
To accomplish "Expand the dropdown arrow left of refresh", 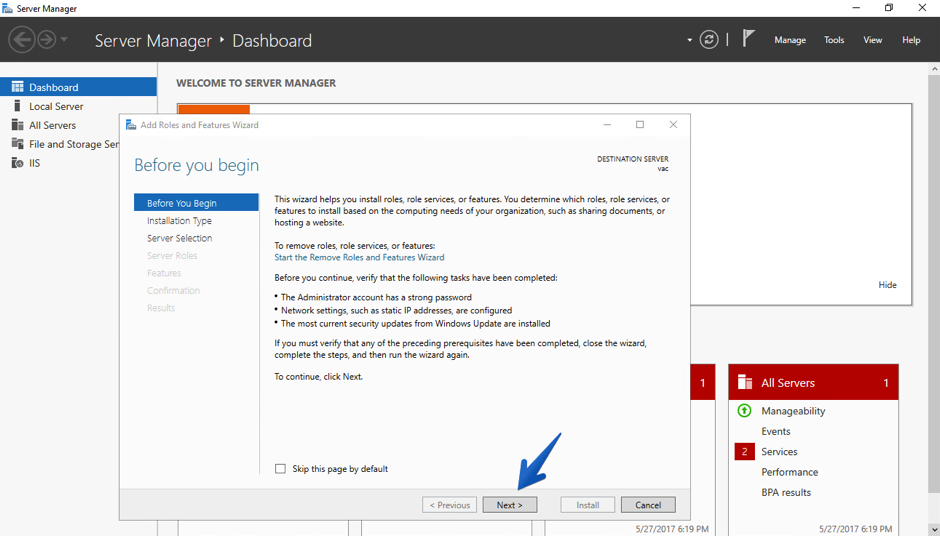I will pyautogui.click(x=689, y=40).
